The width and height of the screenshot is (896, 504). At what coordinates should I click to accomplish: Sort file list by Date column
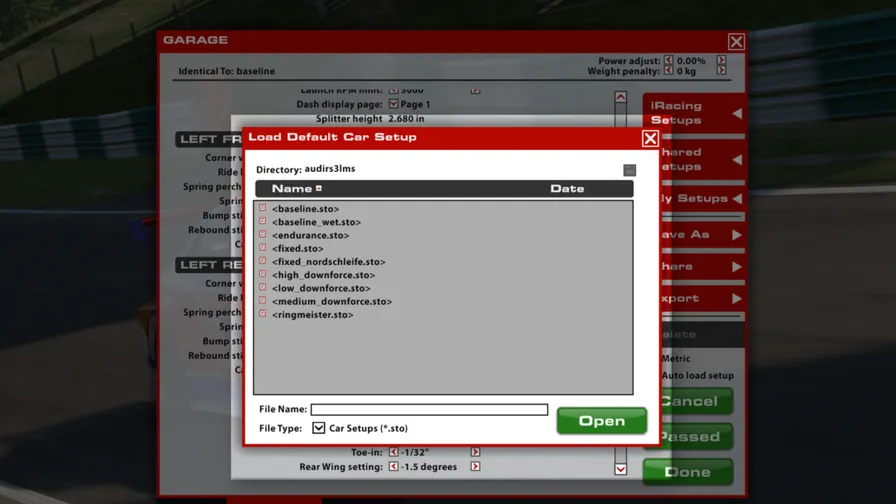point(567,189)
